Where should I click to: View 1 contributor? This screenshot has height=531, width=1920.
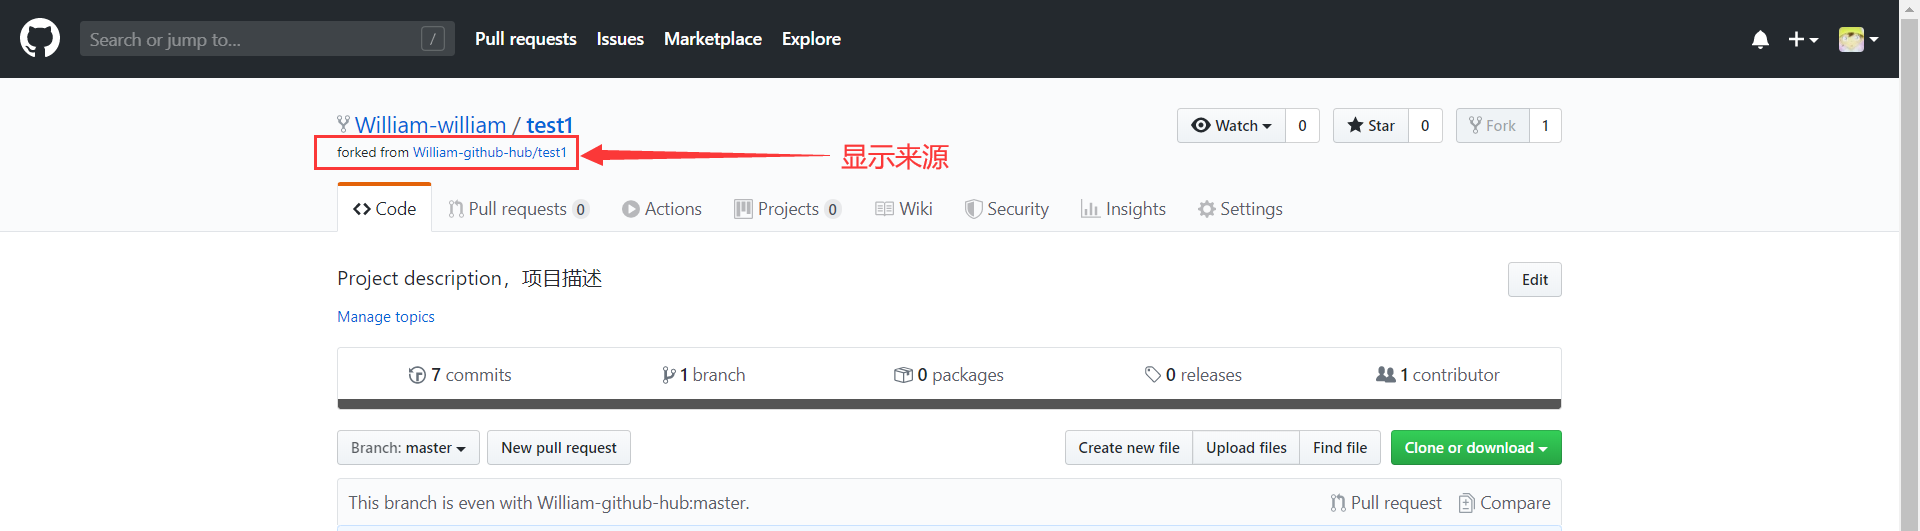coord(1438,374)
